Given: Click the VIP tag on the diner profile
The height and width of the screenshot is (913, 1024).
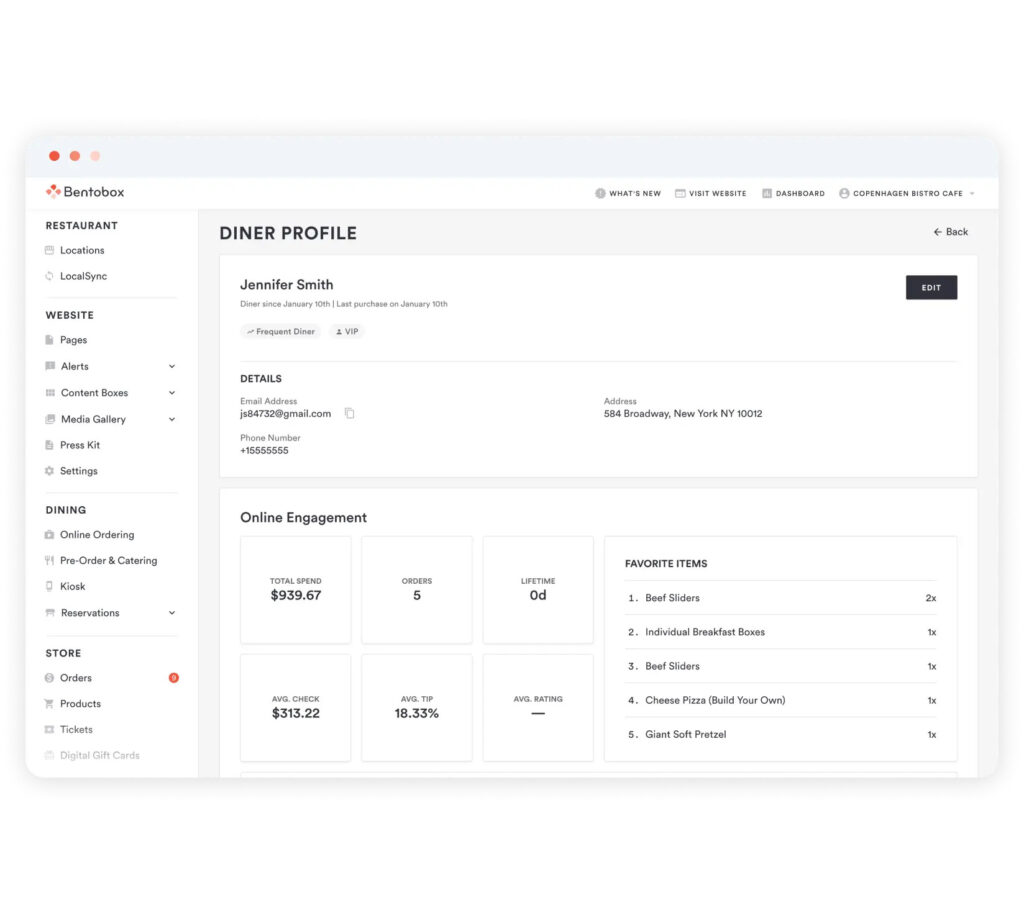Looking at the screenshot, I should (x=346, y=330).
